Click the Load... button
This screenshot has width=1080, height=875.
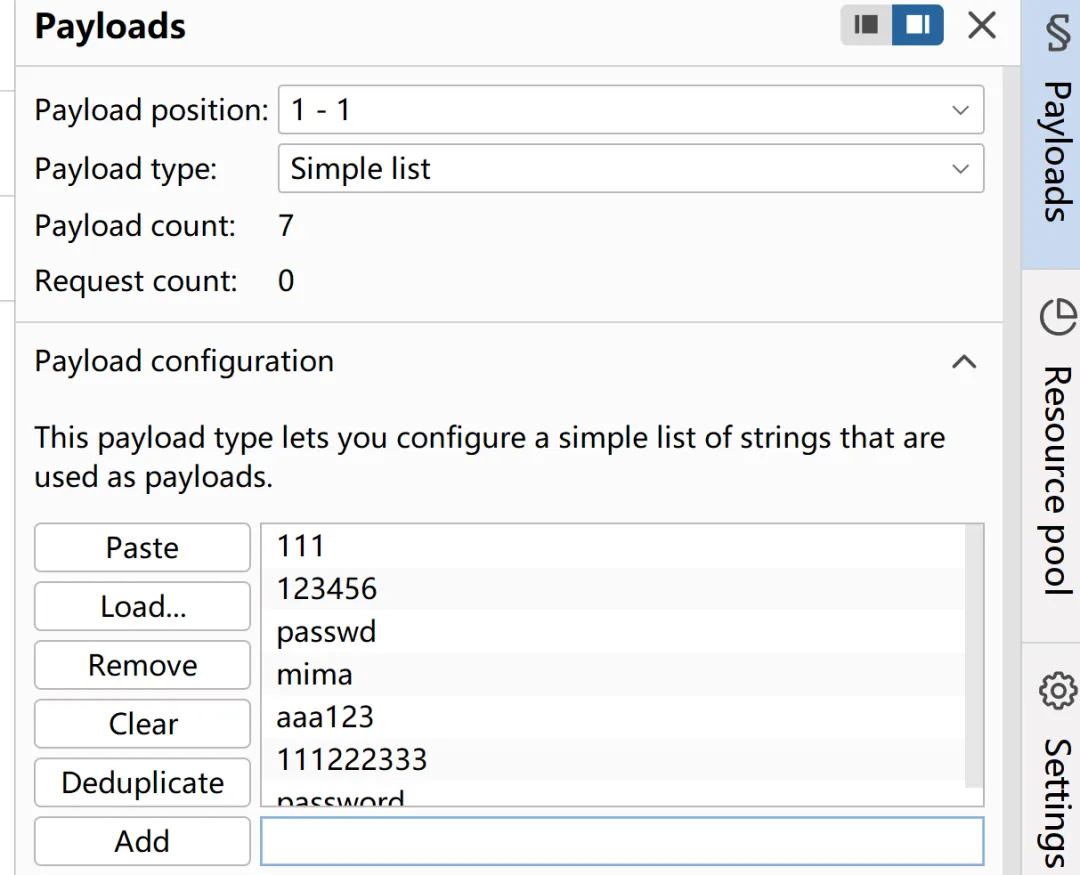(142, 607)
